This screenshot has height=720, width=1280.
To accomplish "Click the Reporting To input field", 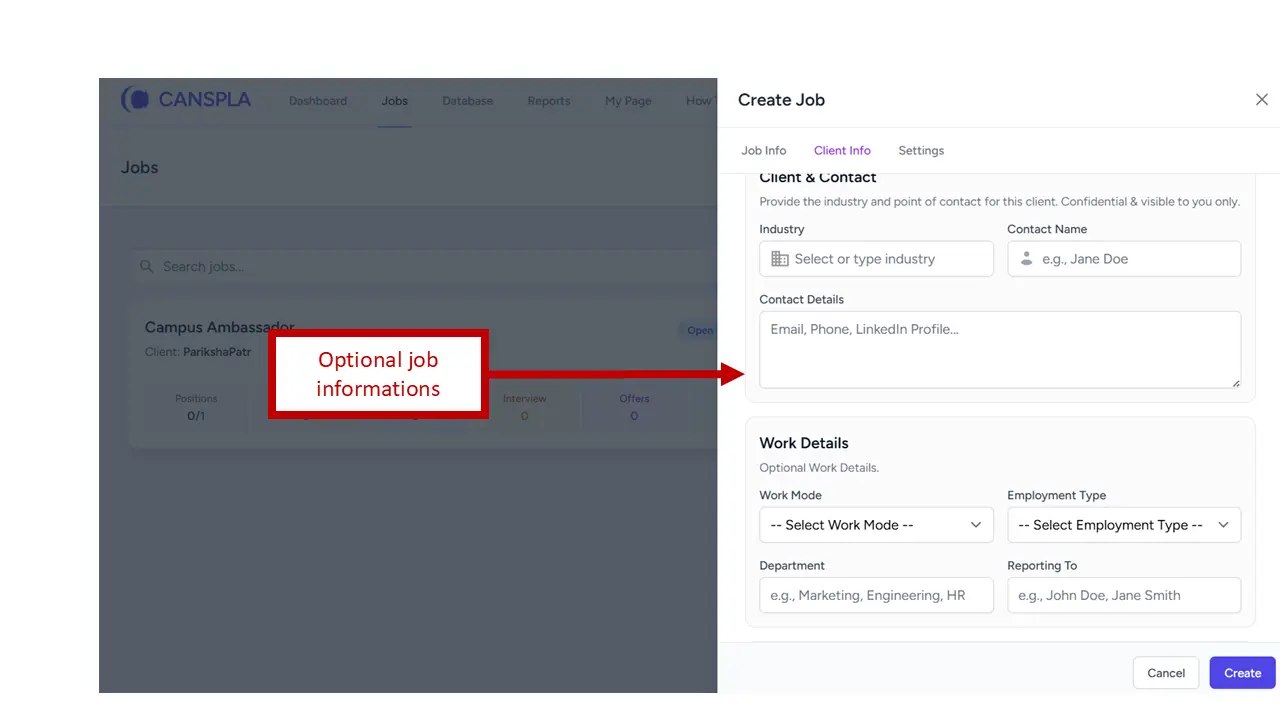I will pos(1124,595).
